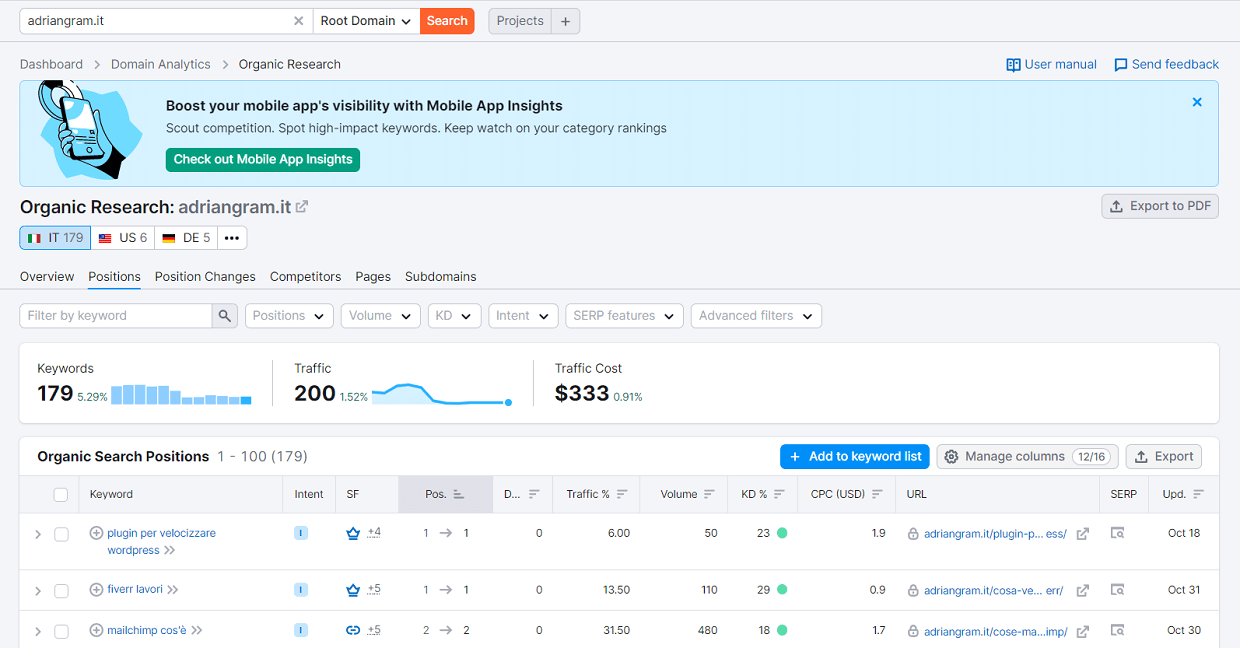Clear the domain search field with X icon
Screen dimensions: 1240x648
pyautogui.click(x=299, y=21)
